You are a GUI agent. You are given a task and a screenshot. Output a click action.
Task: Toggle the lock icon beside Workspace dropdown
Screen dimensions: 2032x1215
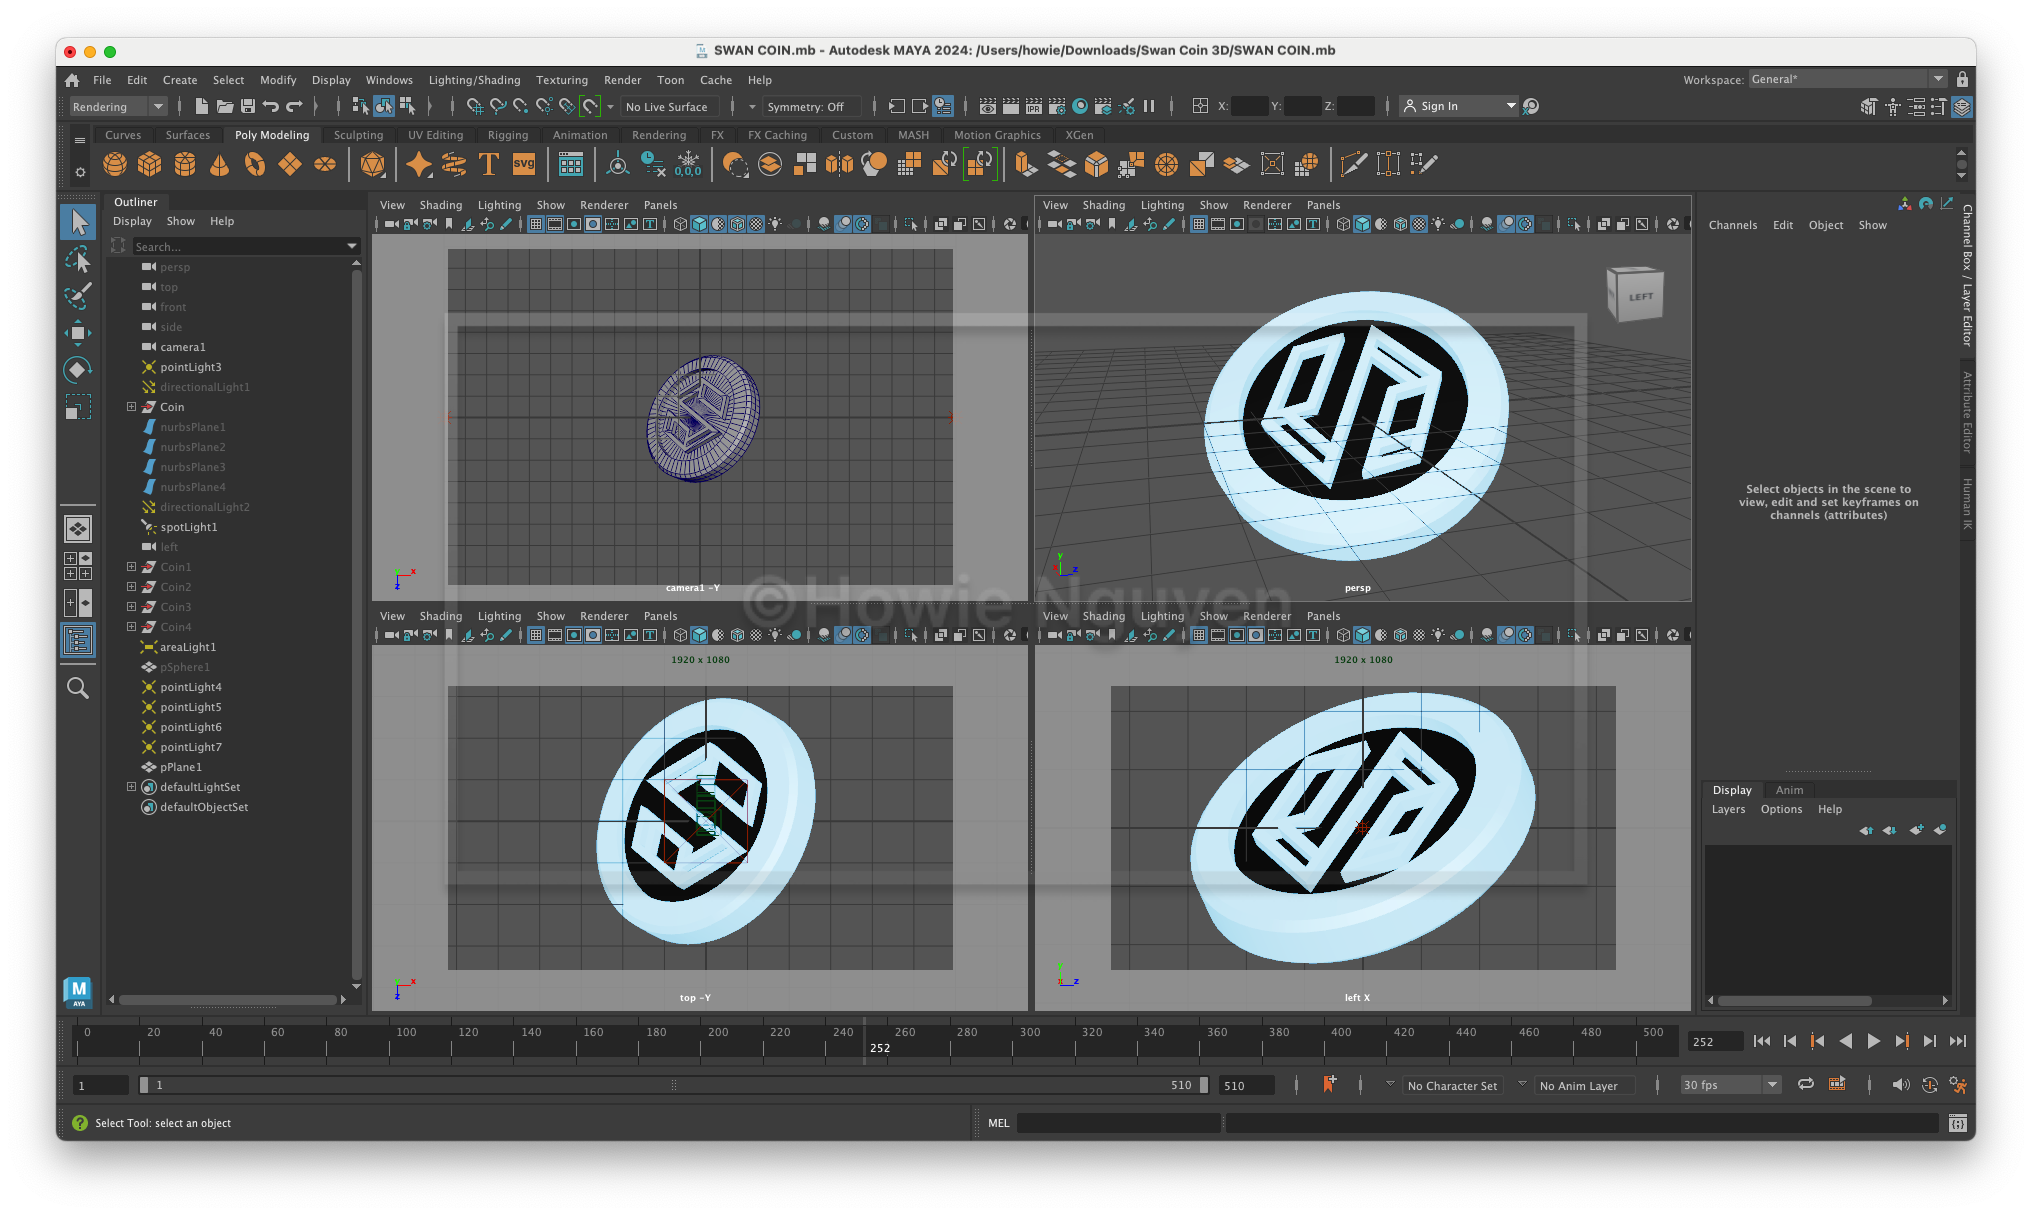[1962, 79]
